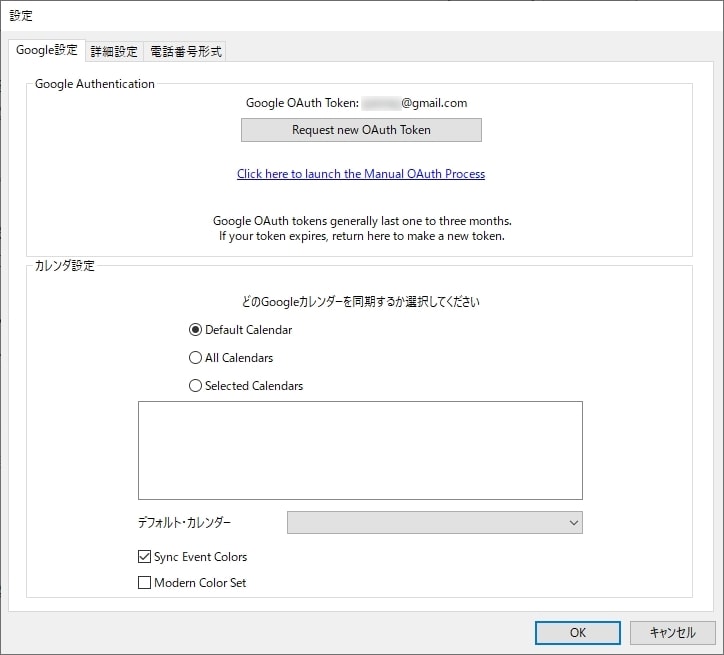Dismiss dialog with the キャンセル button

point(672,632)
